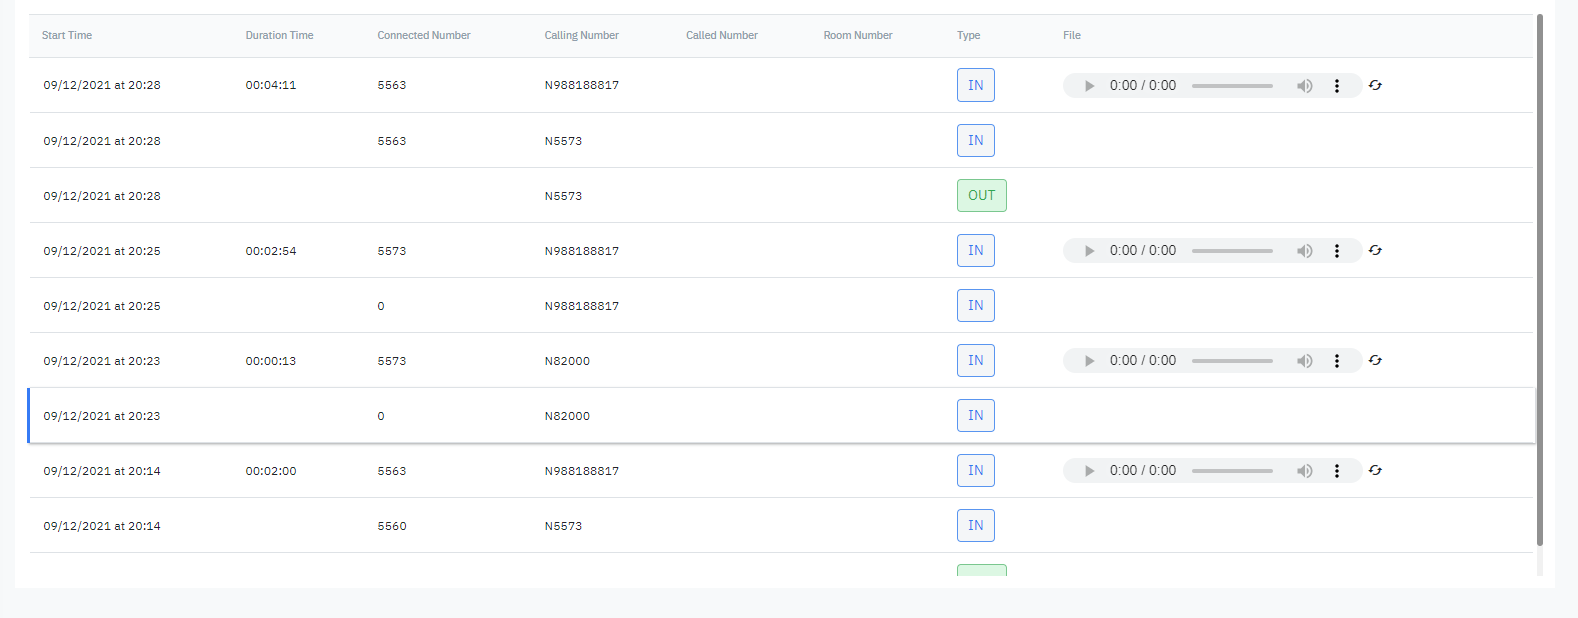Mute the audio of the 00:02:54 recording
This screenshot has width=1578, height=618.
[1304, 251]
